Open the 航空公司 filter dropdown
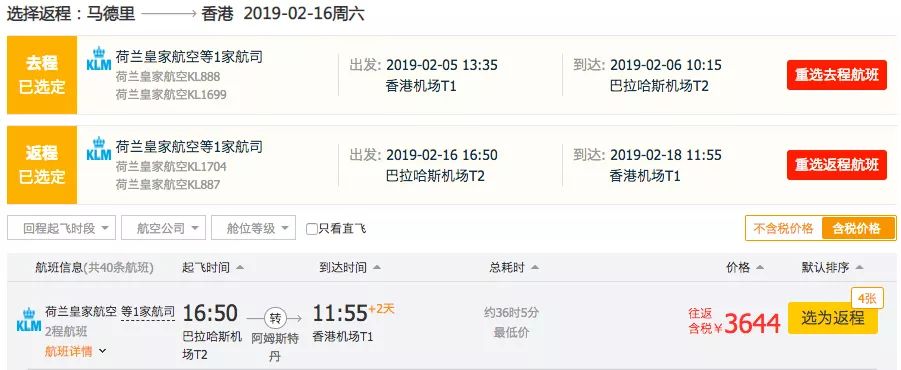Image resolution: width=901 pixels, height=370 pixels. 163,228
